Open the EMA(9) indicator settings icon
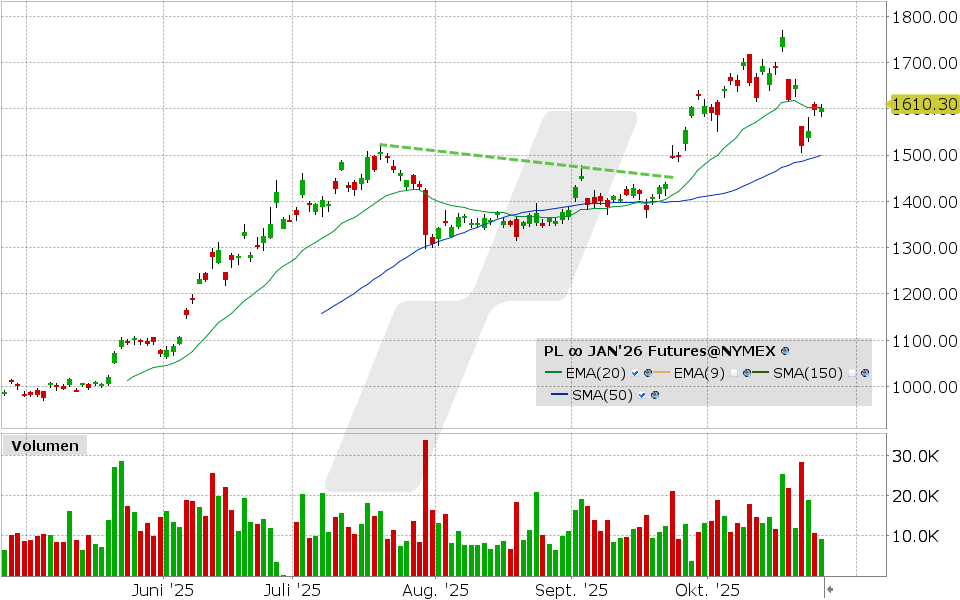 point(746,373)
